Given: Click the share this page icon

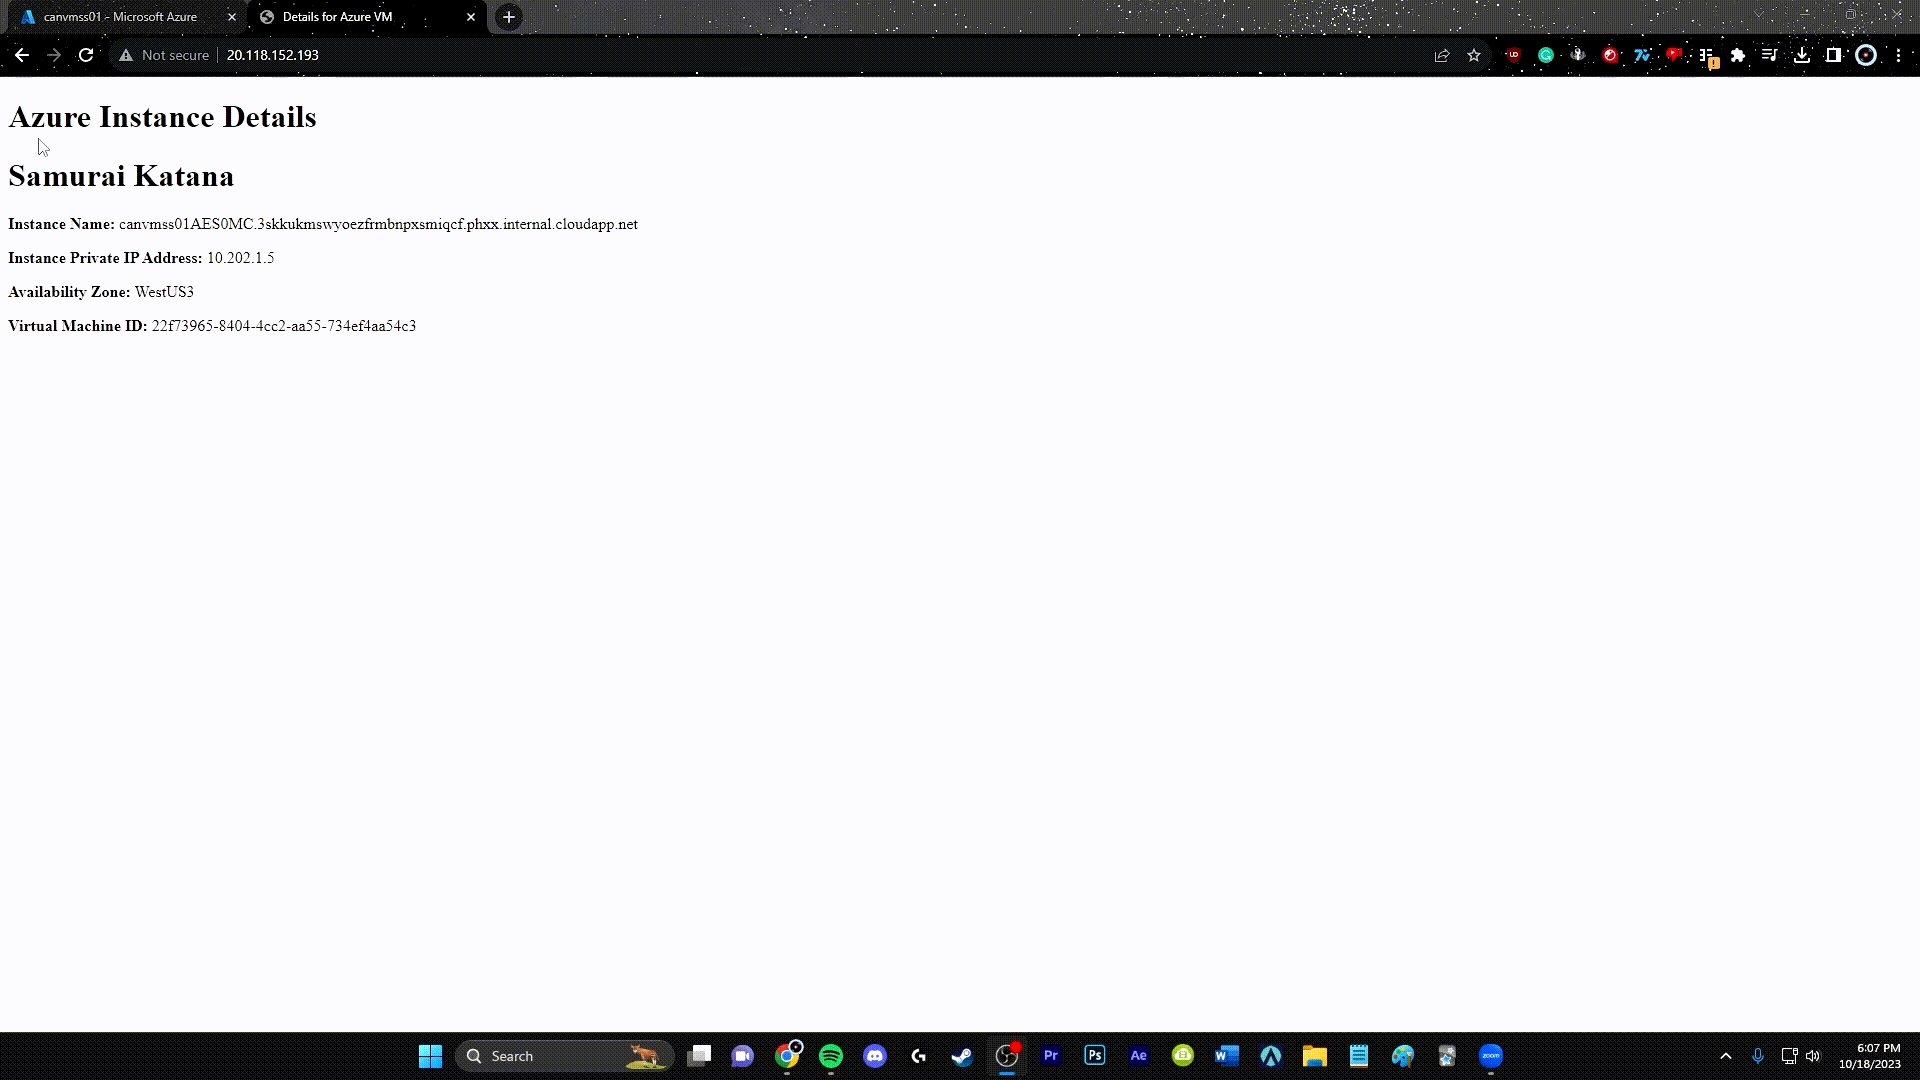Looking at the screenshot, I should click(1442, 56).
